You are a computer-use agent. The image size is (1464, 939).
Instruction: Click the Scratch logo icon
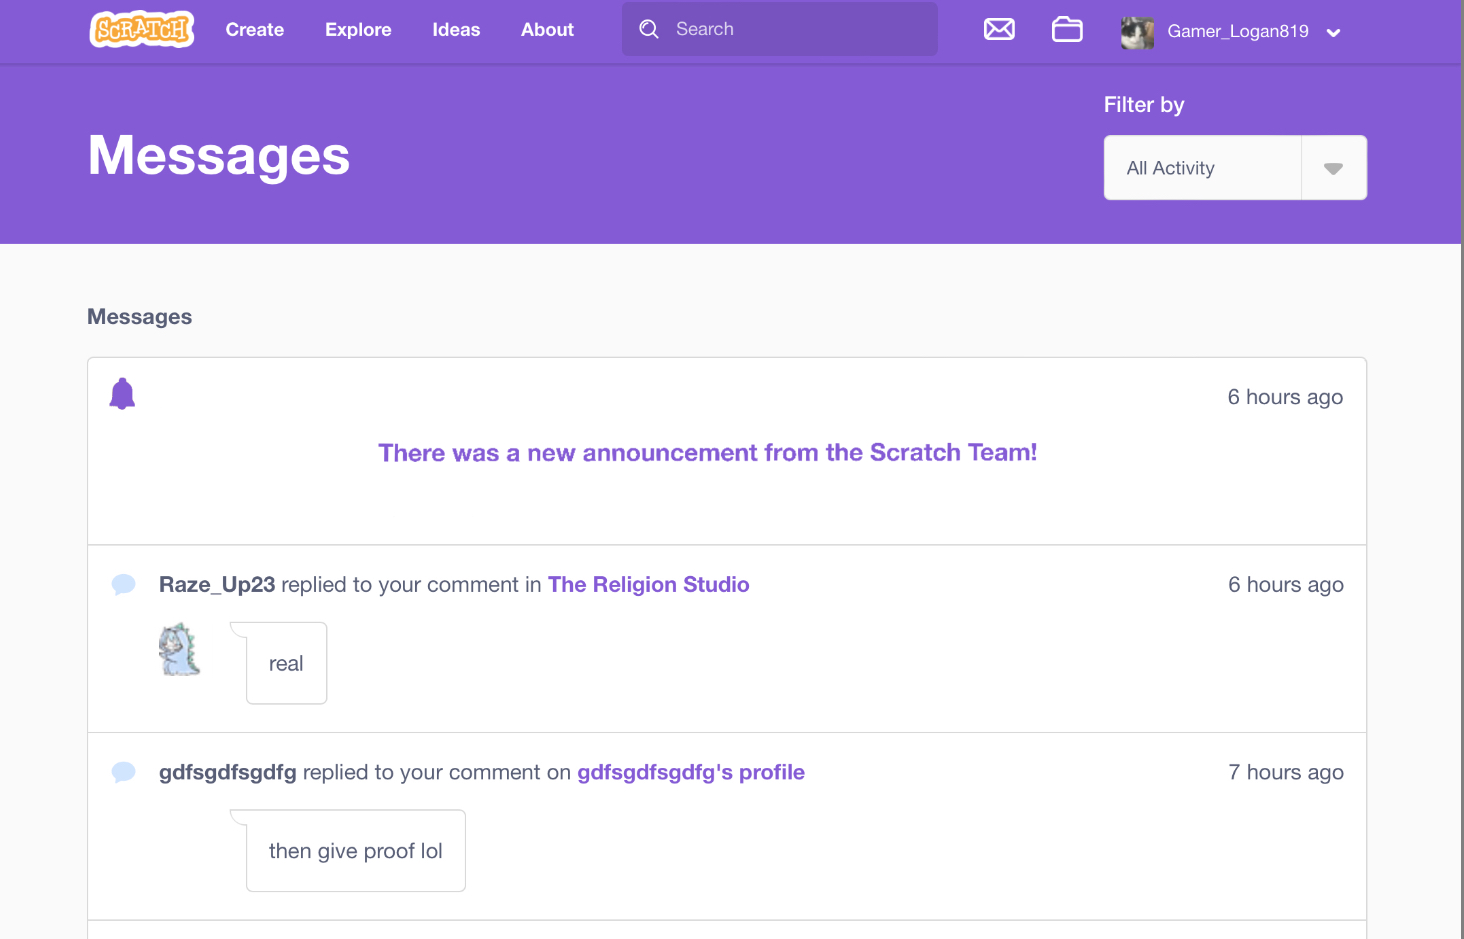tap(141, 29)
